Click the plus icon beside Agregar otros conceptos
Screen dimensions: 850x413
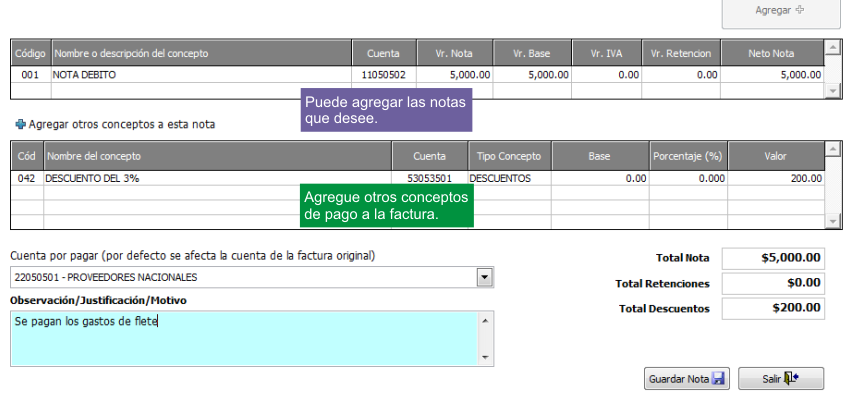pos(20,125)
